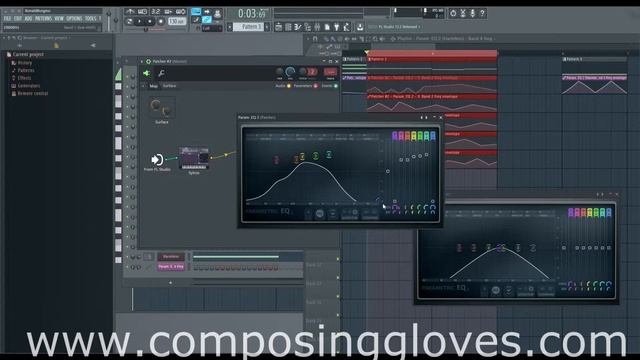Expand Remote control folder in browser
Screen dimensions: 640x360
32,93
